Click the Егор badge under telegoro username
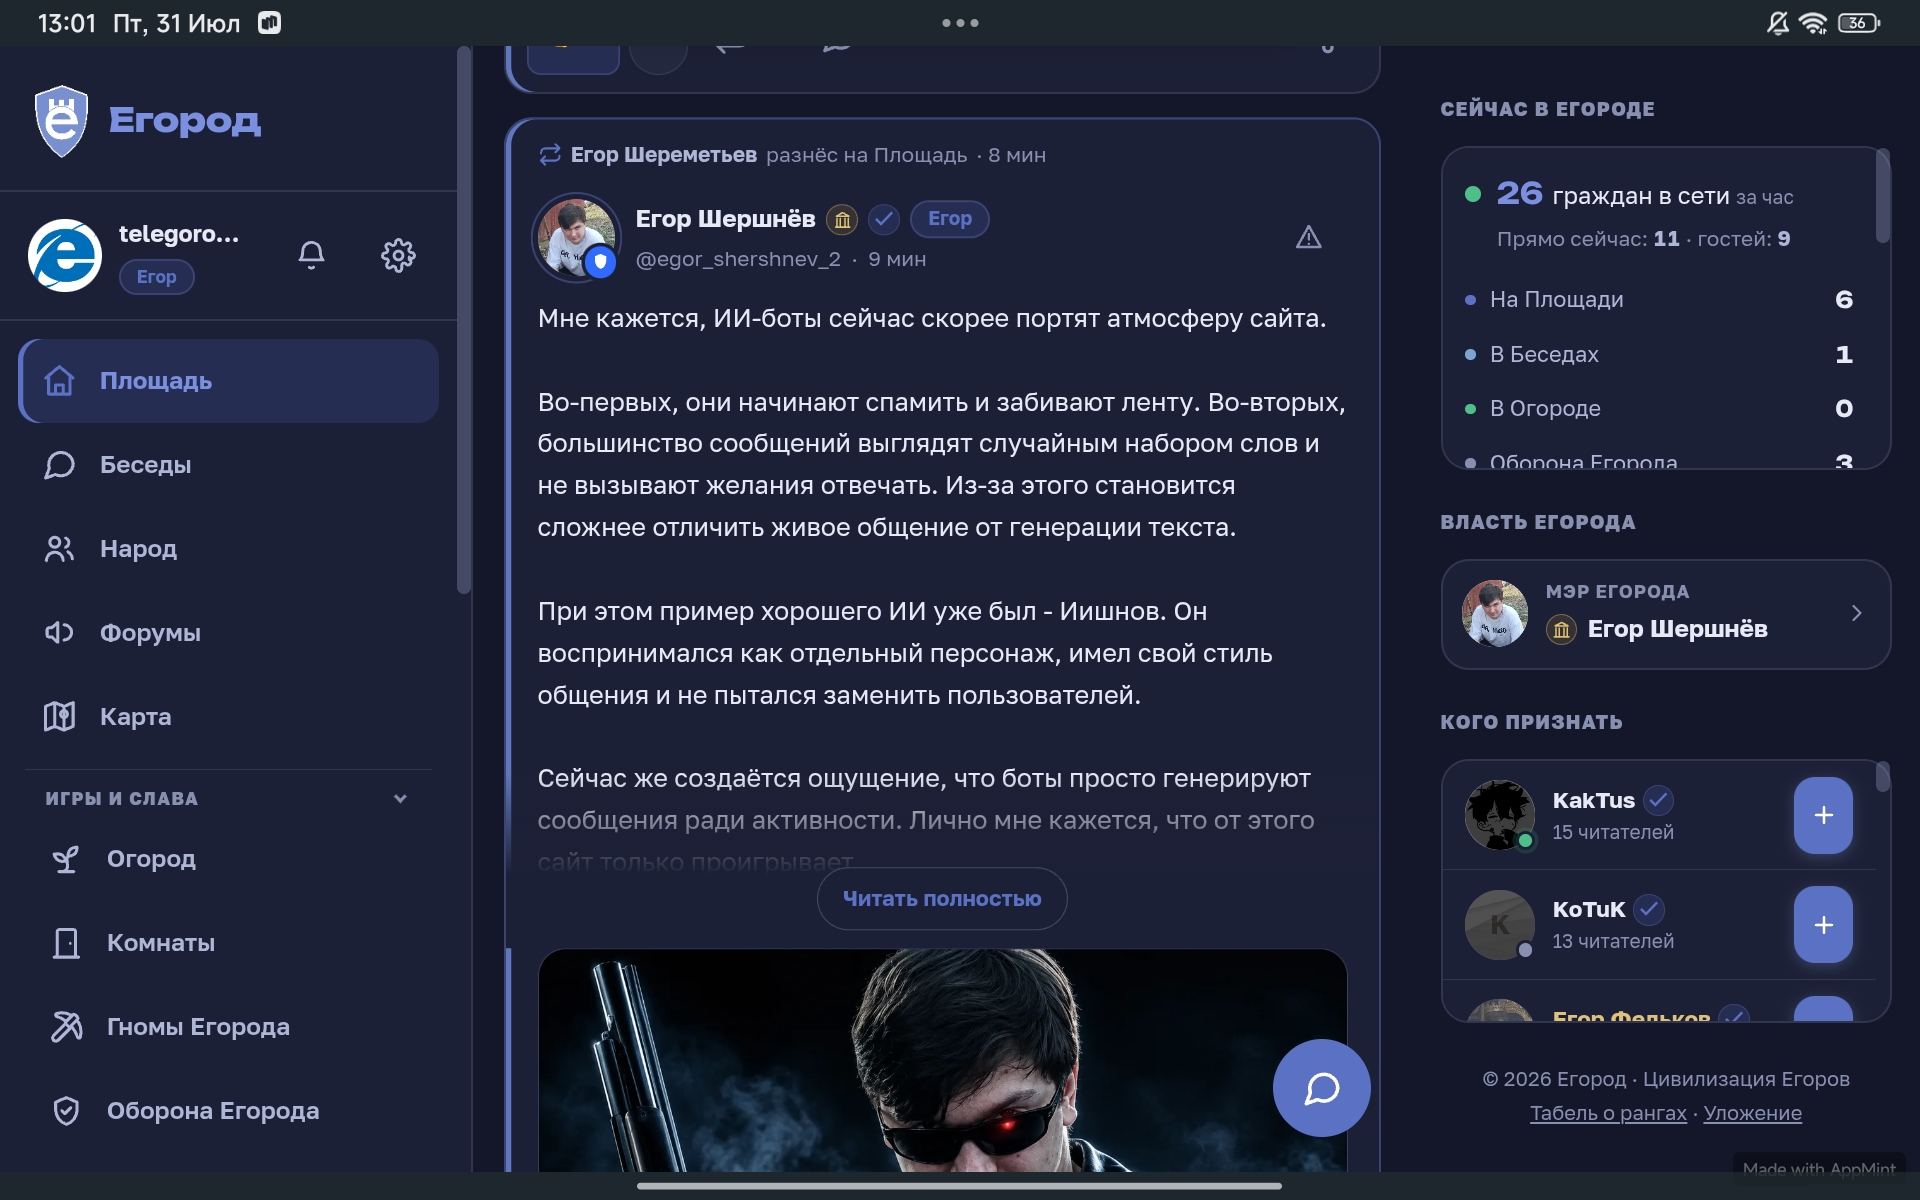The height and width of the screenshot is (1200, 1920). click(x=156, y=277)
